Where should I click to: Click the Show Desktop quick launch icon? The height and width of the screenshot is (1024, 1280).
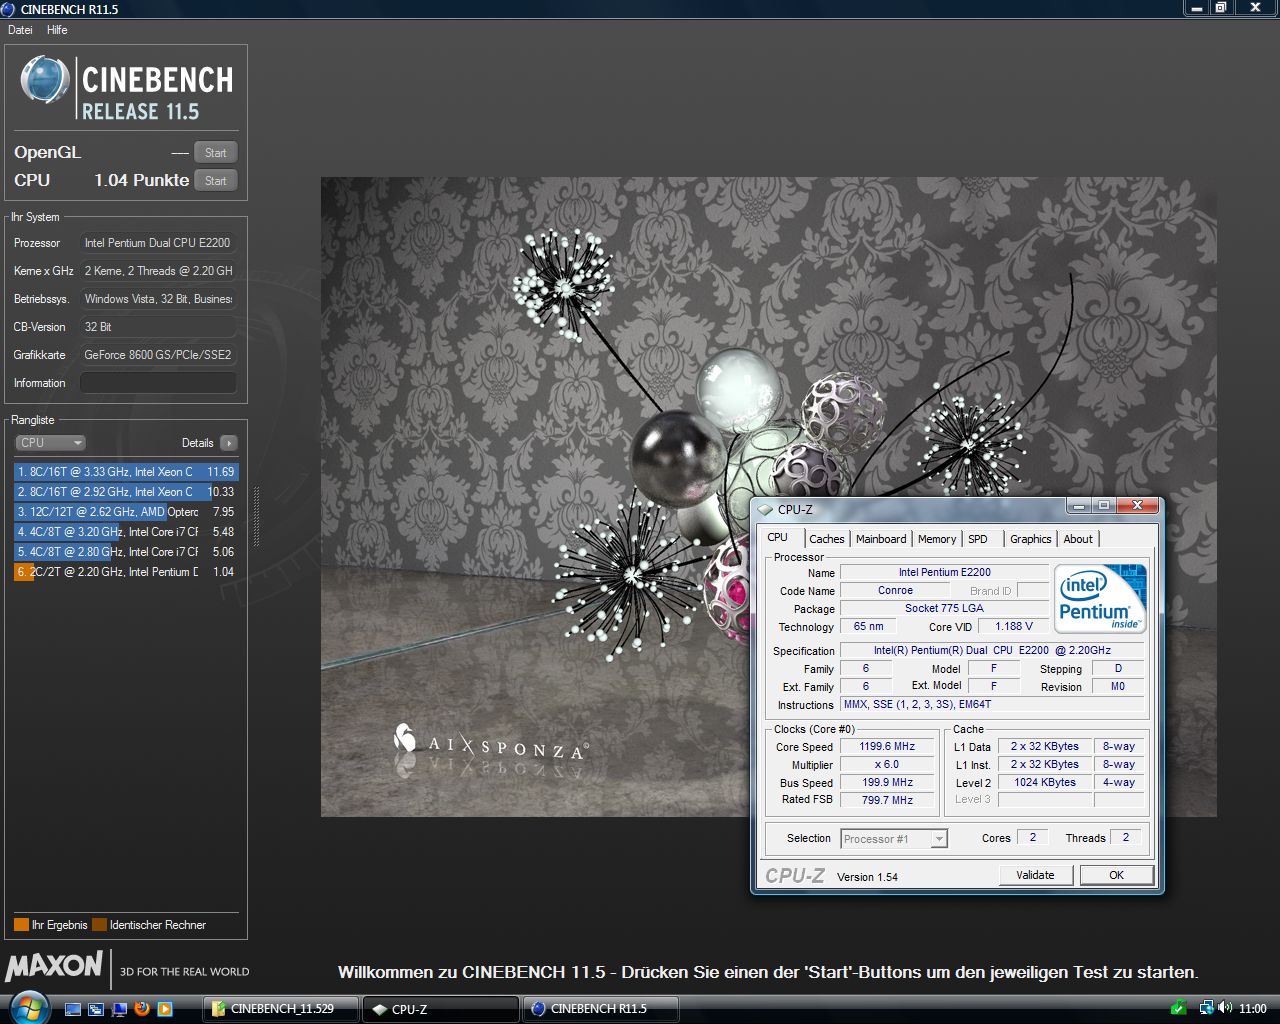pos(73,1009)
